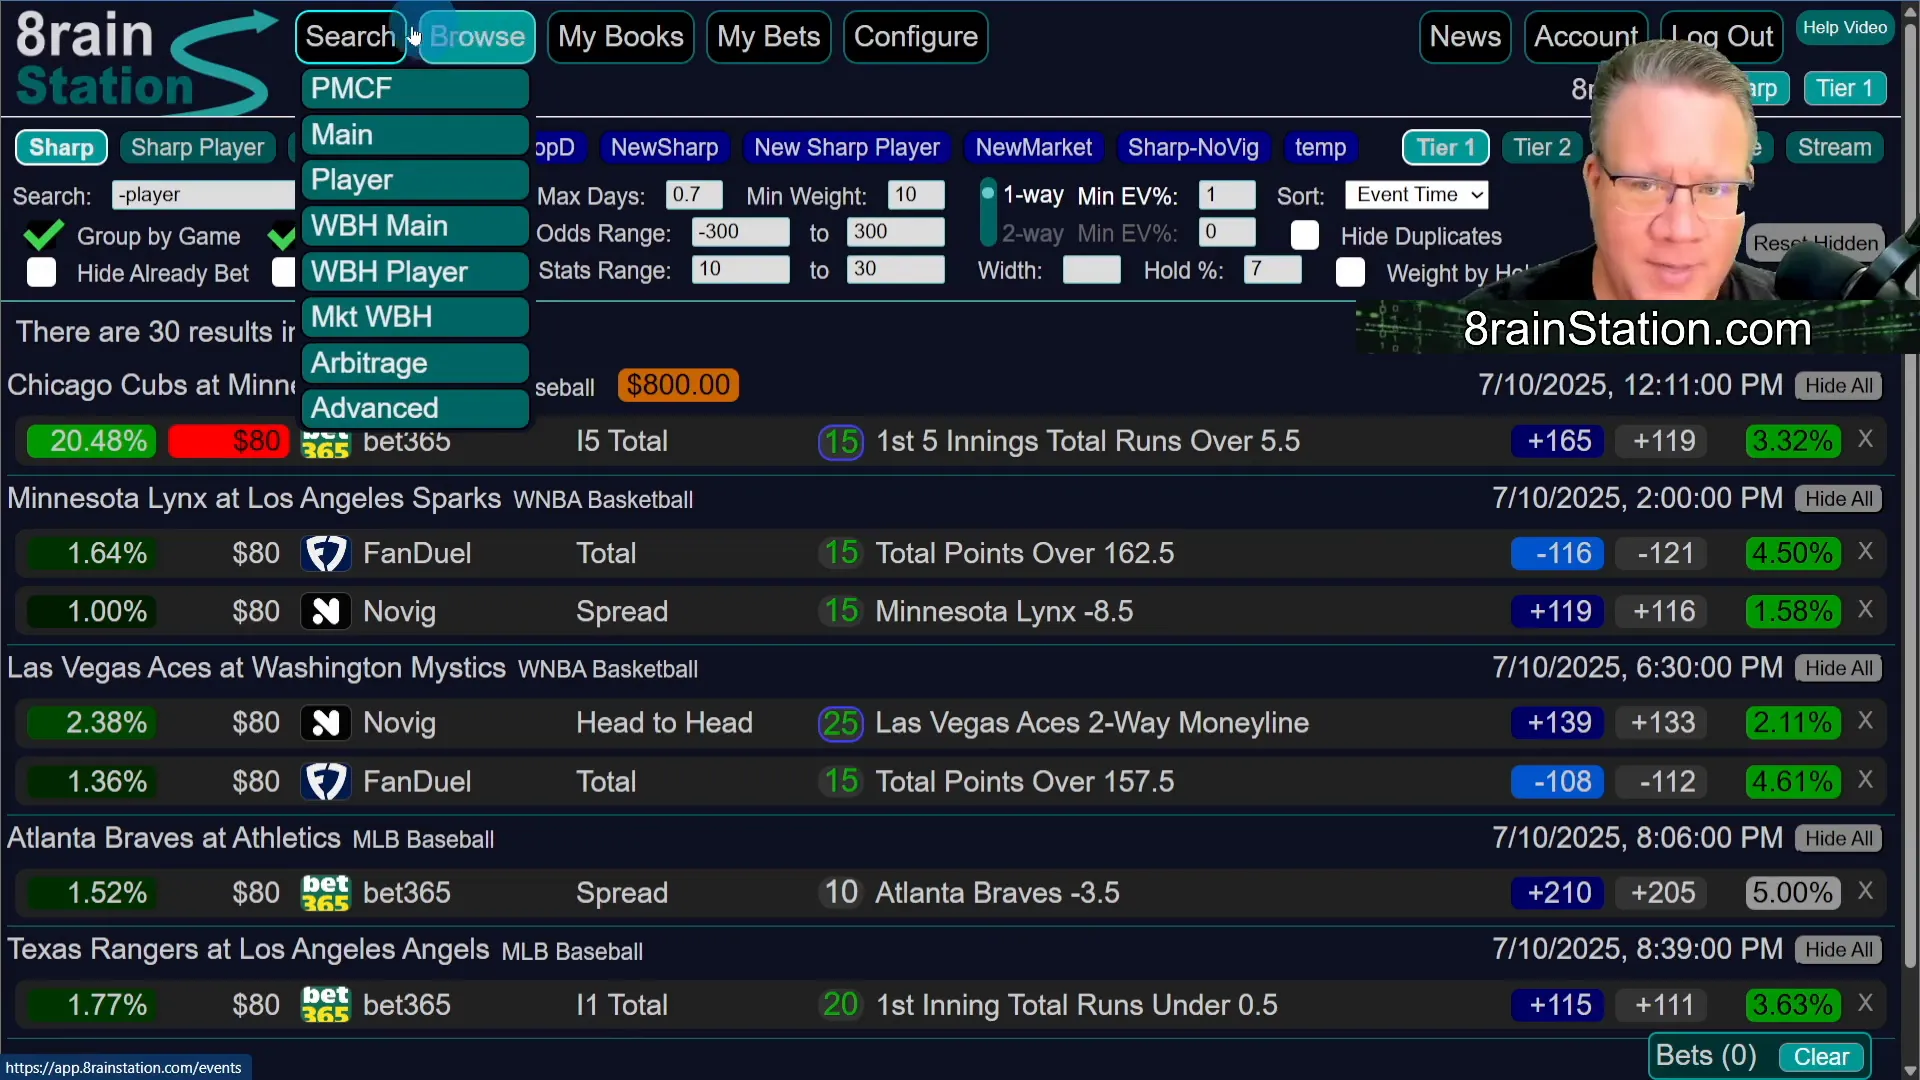The width and height of the screenshot is (1920, 1080).
Task: Click circled 15 badge on 1st 5 Innings row
Action: pyautogui.click(x=841, y=442)
